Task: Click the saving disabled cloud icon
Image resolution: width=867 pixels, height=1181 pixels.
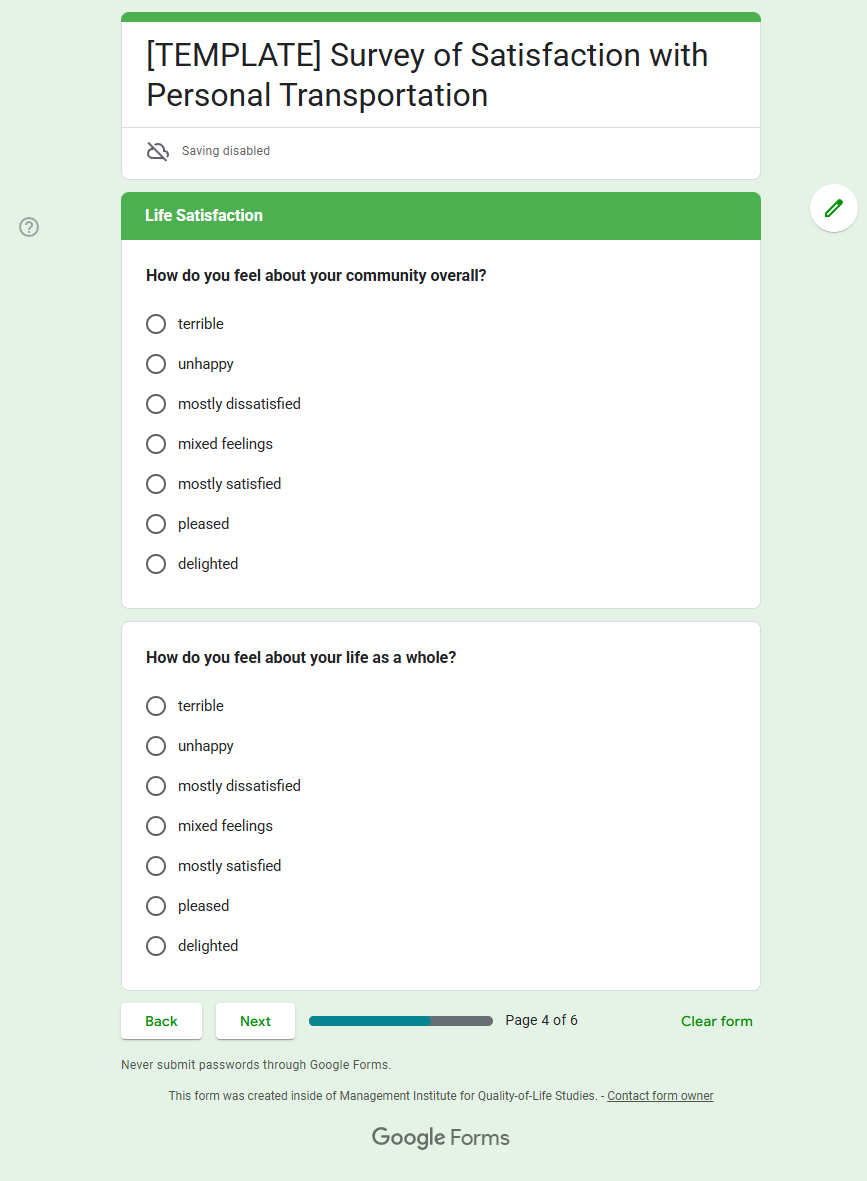Action: pyautogui.click(x=158, y=151)
